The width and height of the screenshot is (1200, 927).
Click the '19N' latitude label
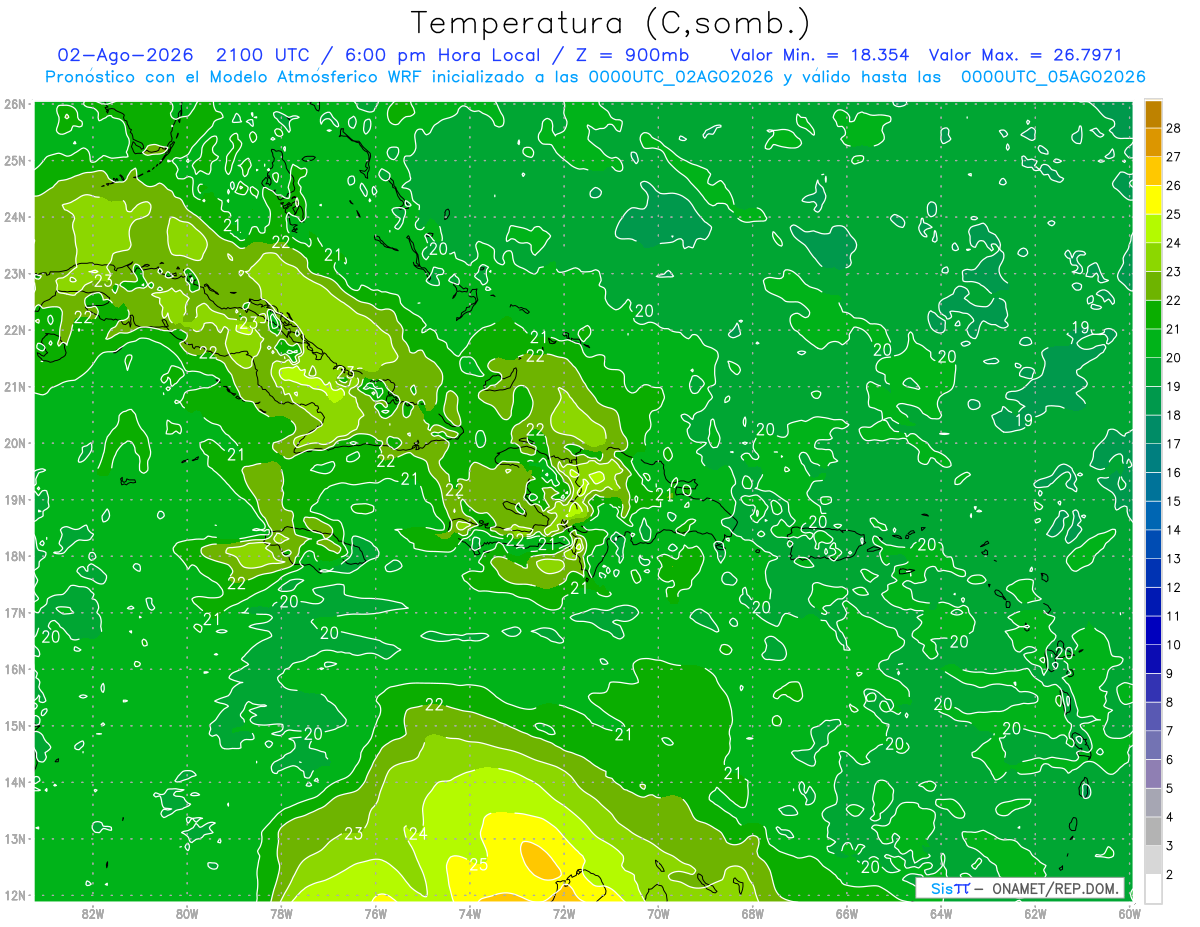tap(15, 499)
